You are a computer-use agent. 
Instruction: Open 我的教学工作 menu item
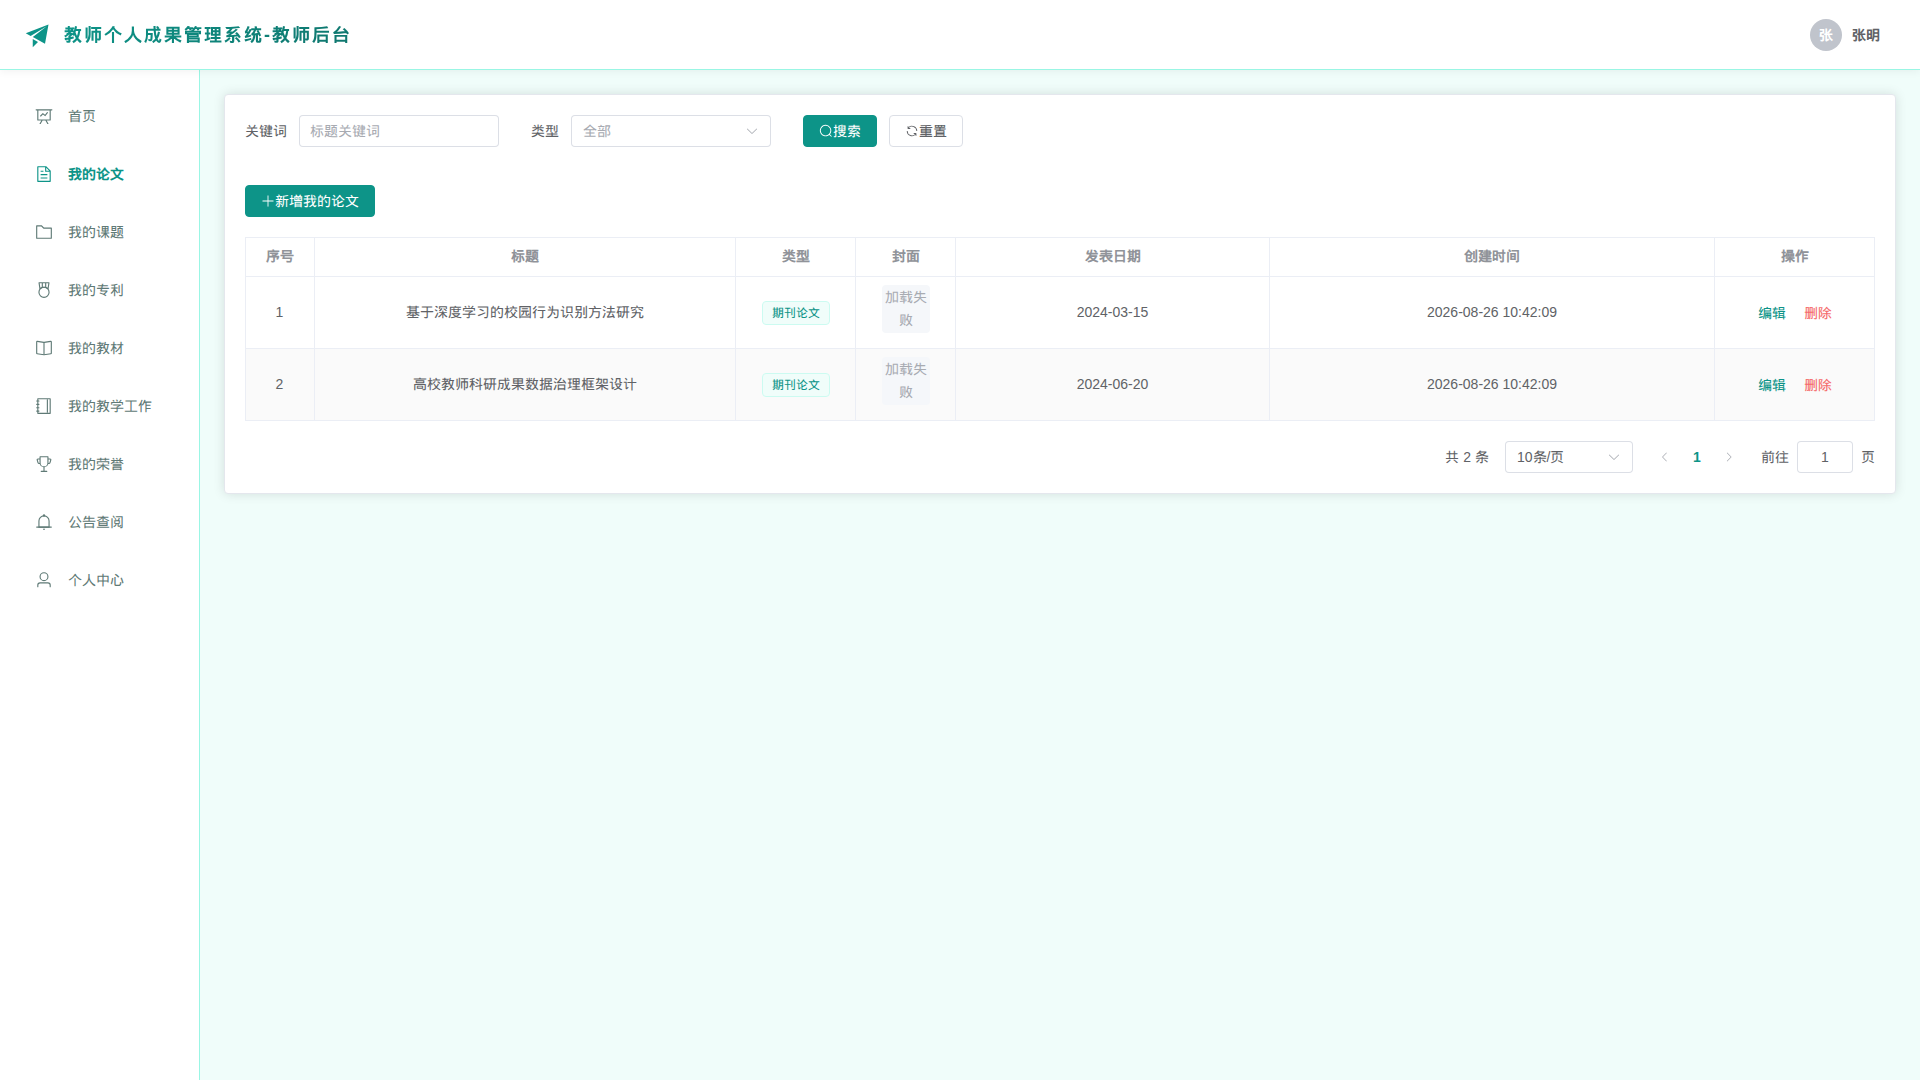[x=100, y=406]
